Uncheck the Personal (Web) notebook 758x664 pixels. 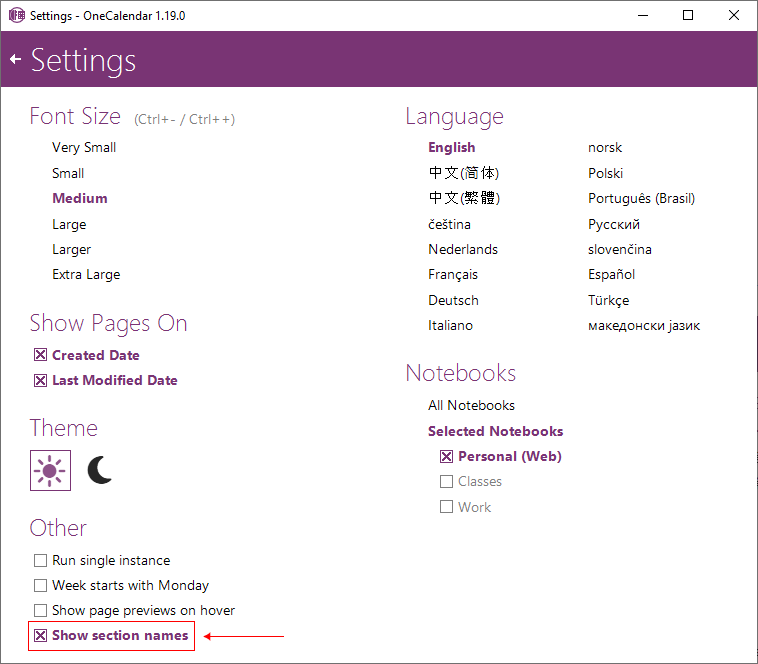tap(447, 456)
